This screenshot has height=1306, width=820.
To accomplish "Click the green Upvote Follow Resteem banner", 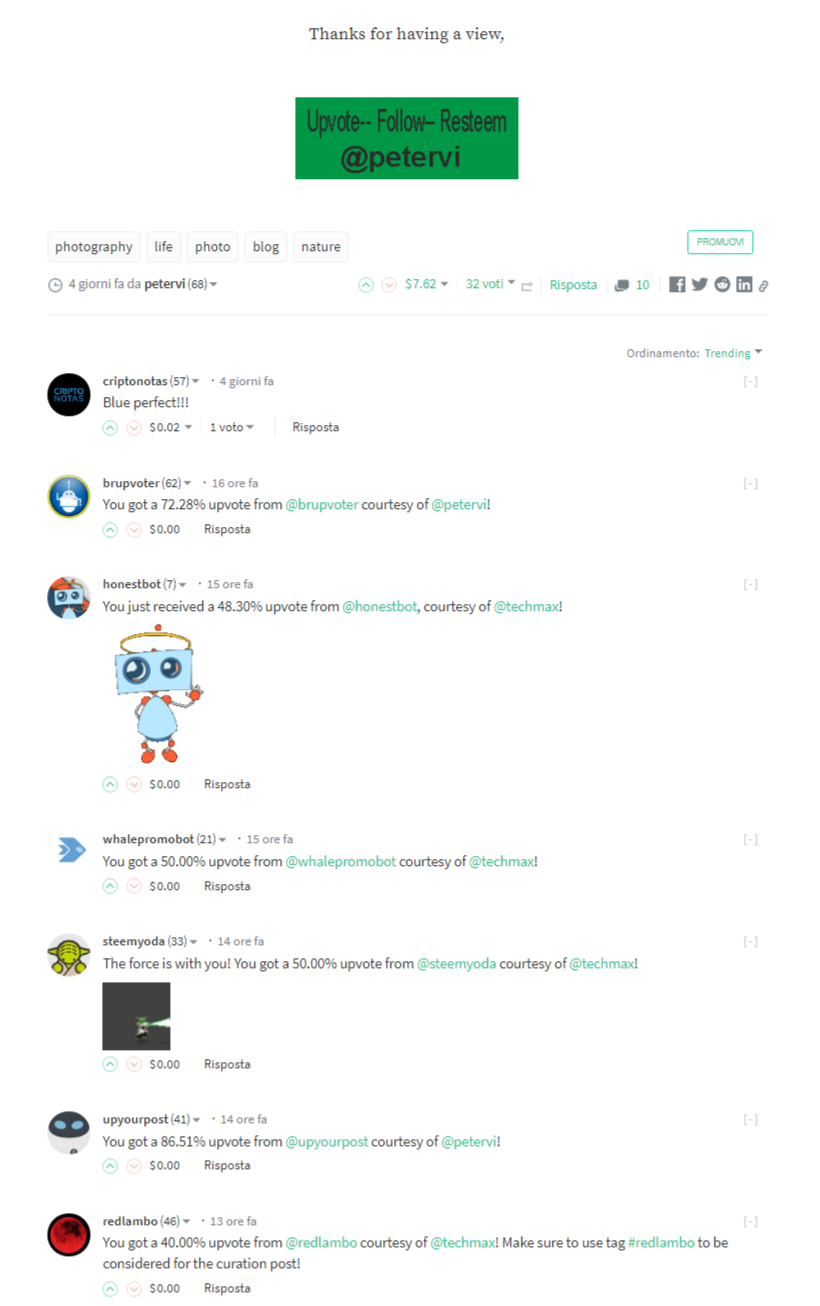I will (x=406, y=138).
